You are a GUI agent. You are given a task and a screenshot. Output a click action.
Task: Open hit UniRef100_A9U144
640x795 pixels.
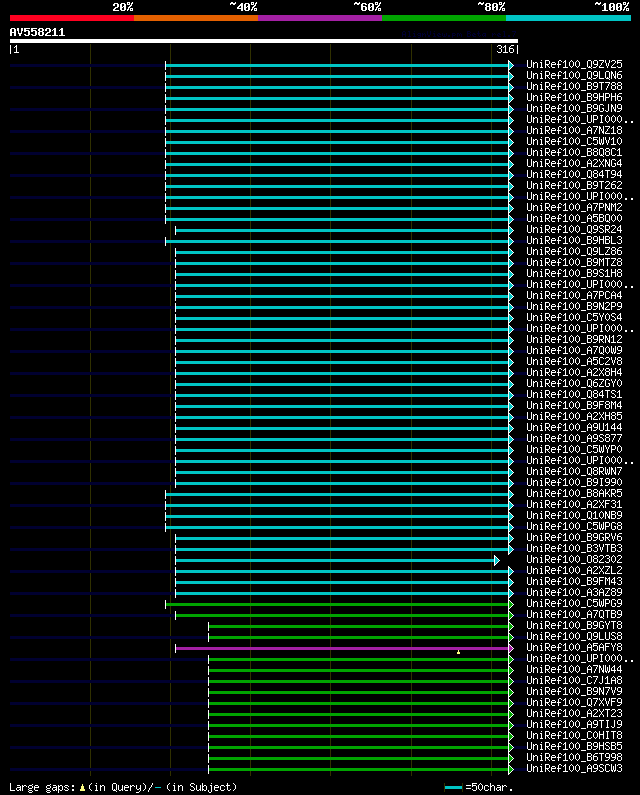[x=574, y=427]
